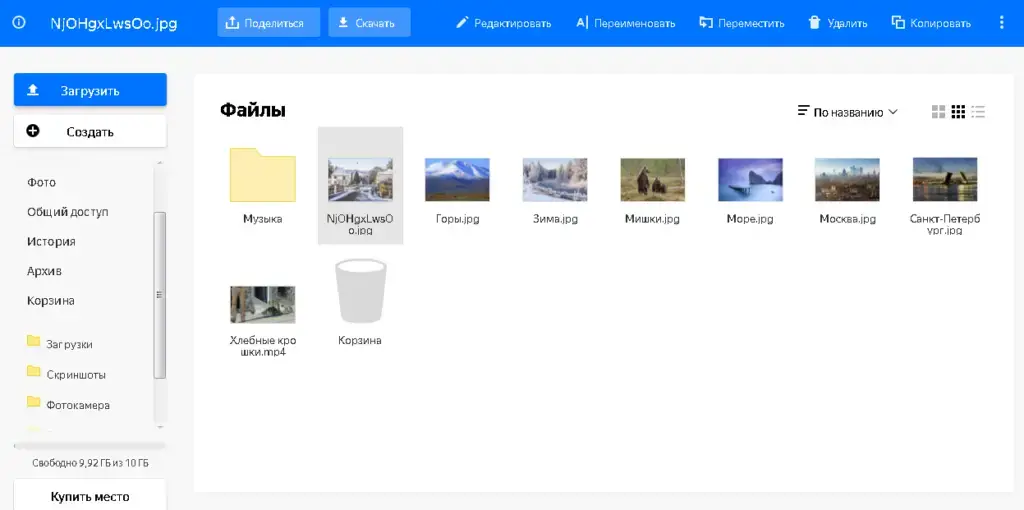Share the file with Поделиться button
1024x510 pixels.
pos(268,23)
